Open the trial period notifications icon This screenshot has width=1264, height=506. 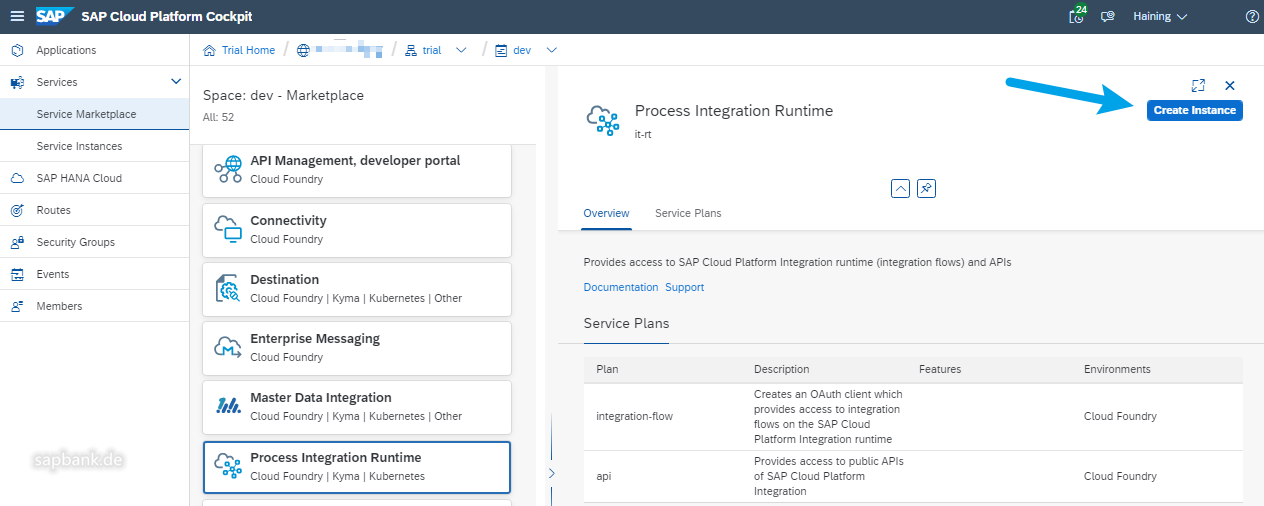[1077, 16]
